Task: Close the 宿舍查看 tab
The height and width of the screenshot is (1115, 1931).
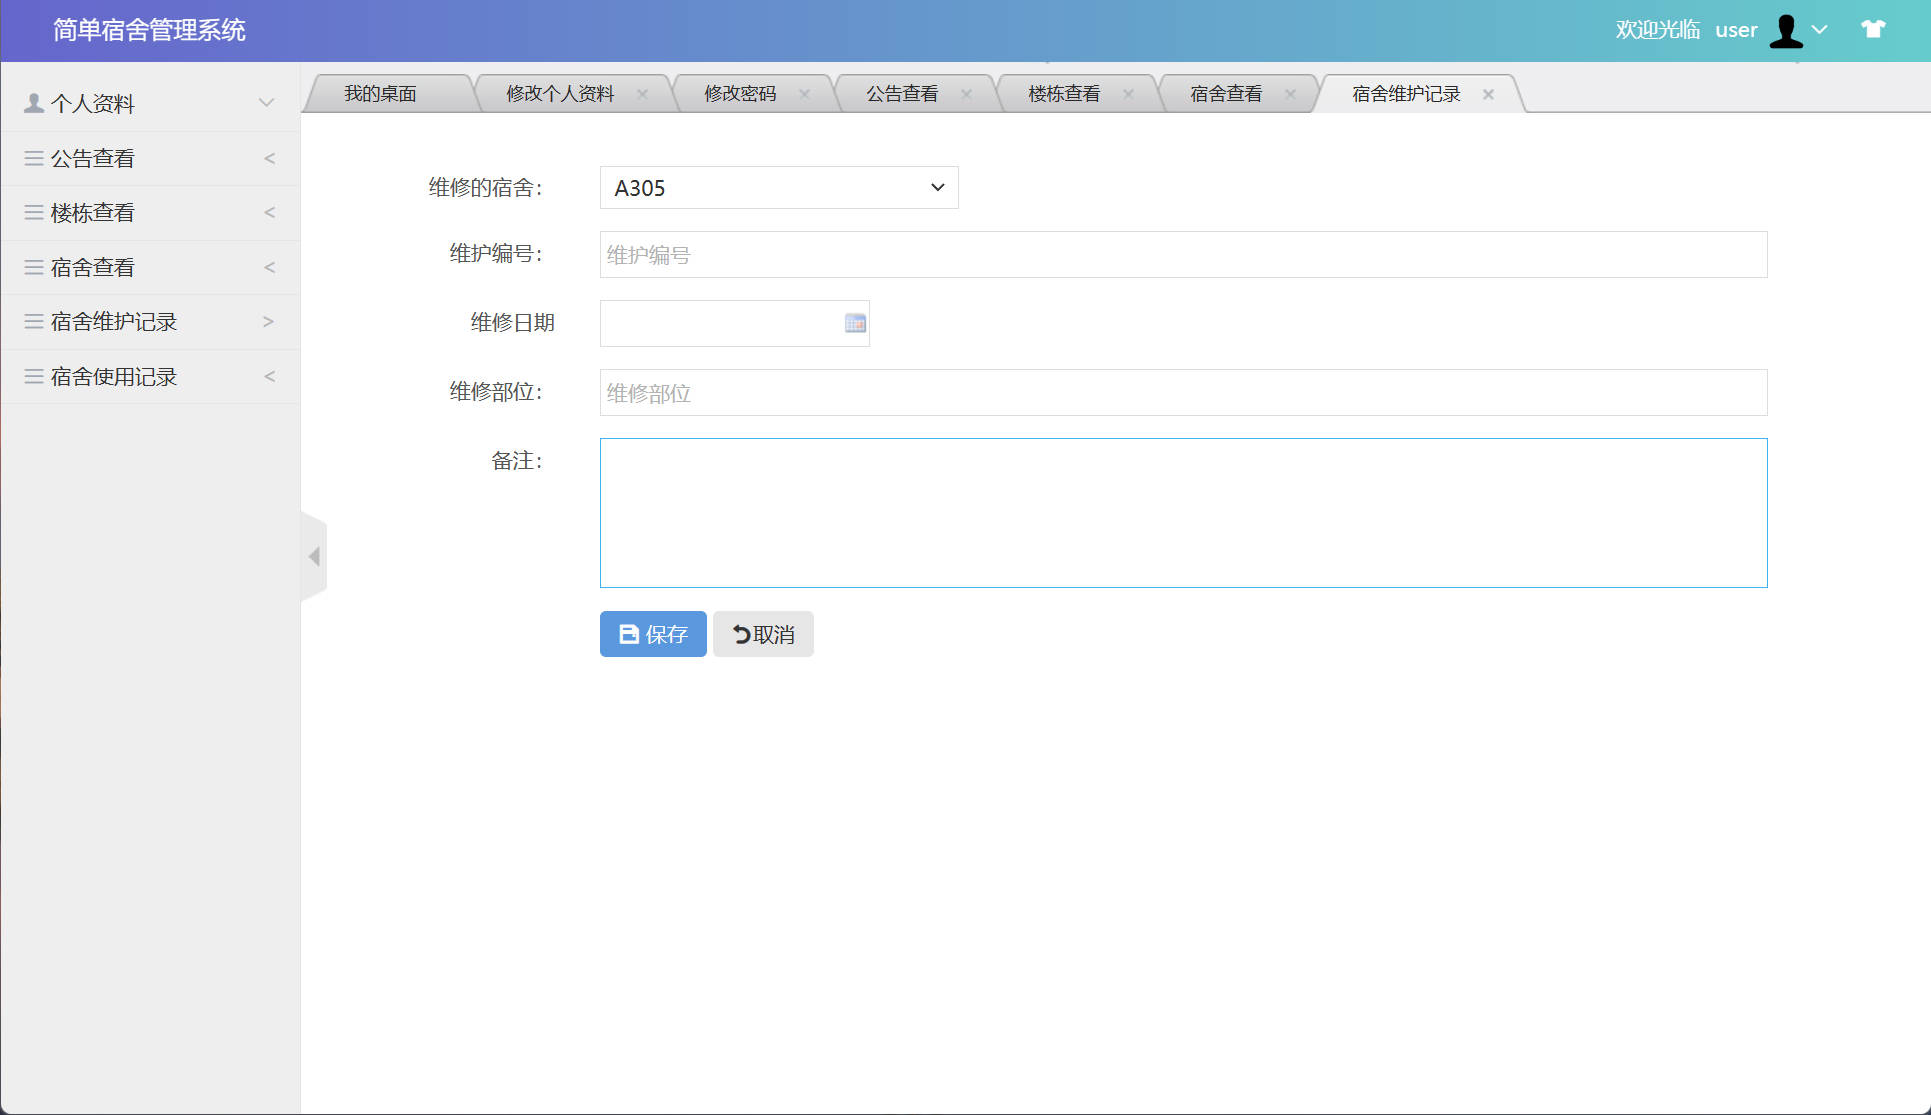Action: (1290, 93)
